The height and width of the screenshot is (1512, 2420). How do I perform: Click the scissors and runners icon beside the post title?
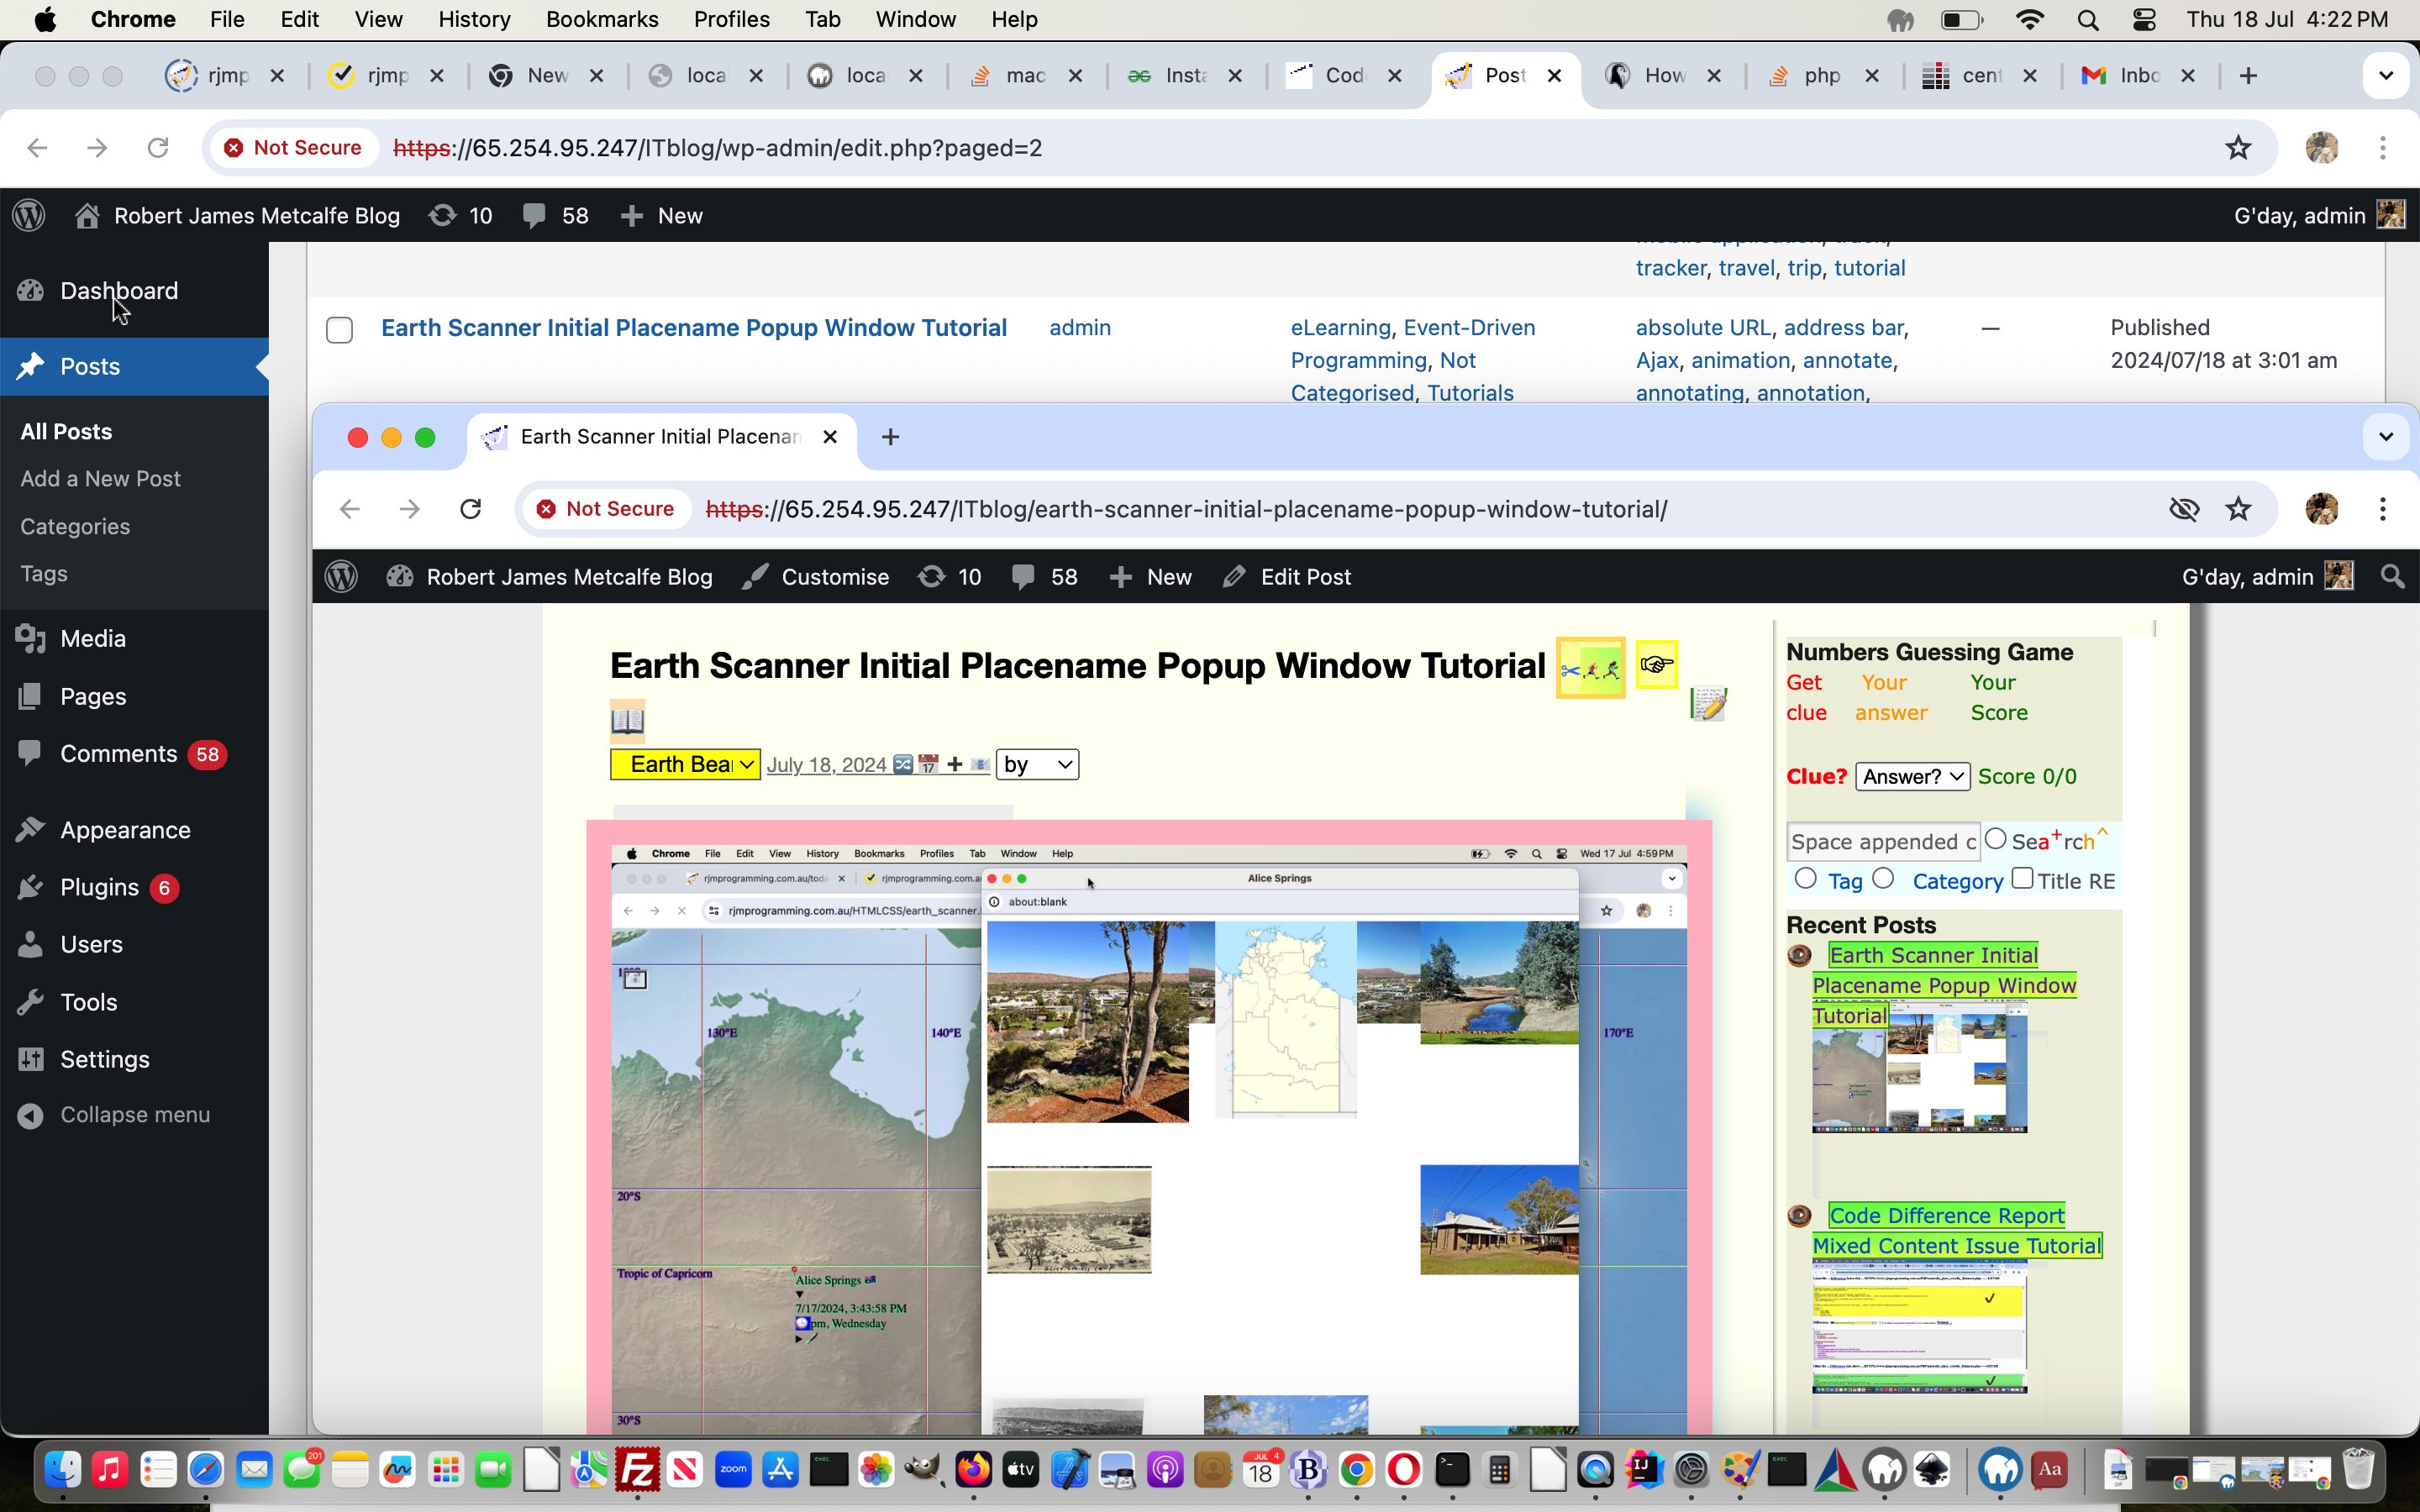(1590, 668)
